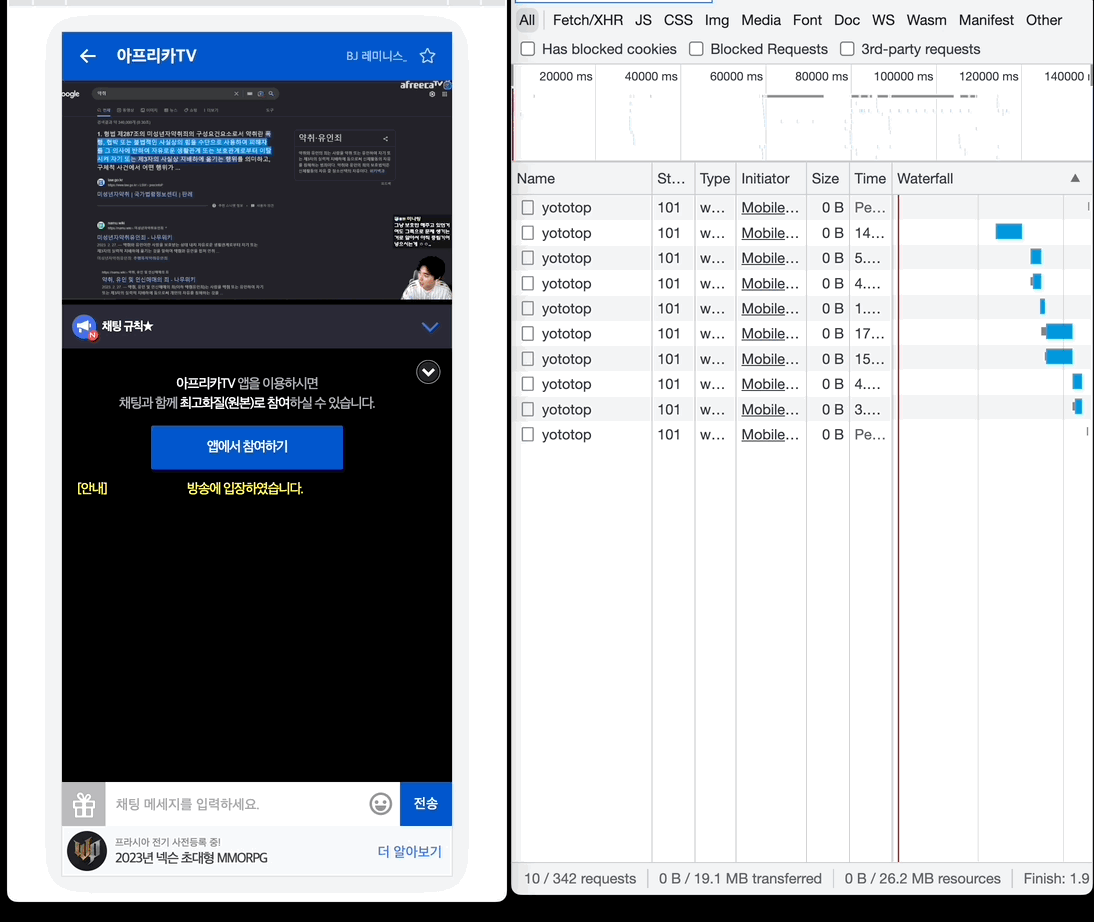Click the circular game ad logo icon
This screenshot has height=922, width=1094.
(87, 851)
